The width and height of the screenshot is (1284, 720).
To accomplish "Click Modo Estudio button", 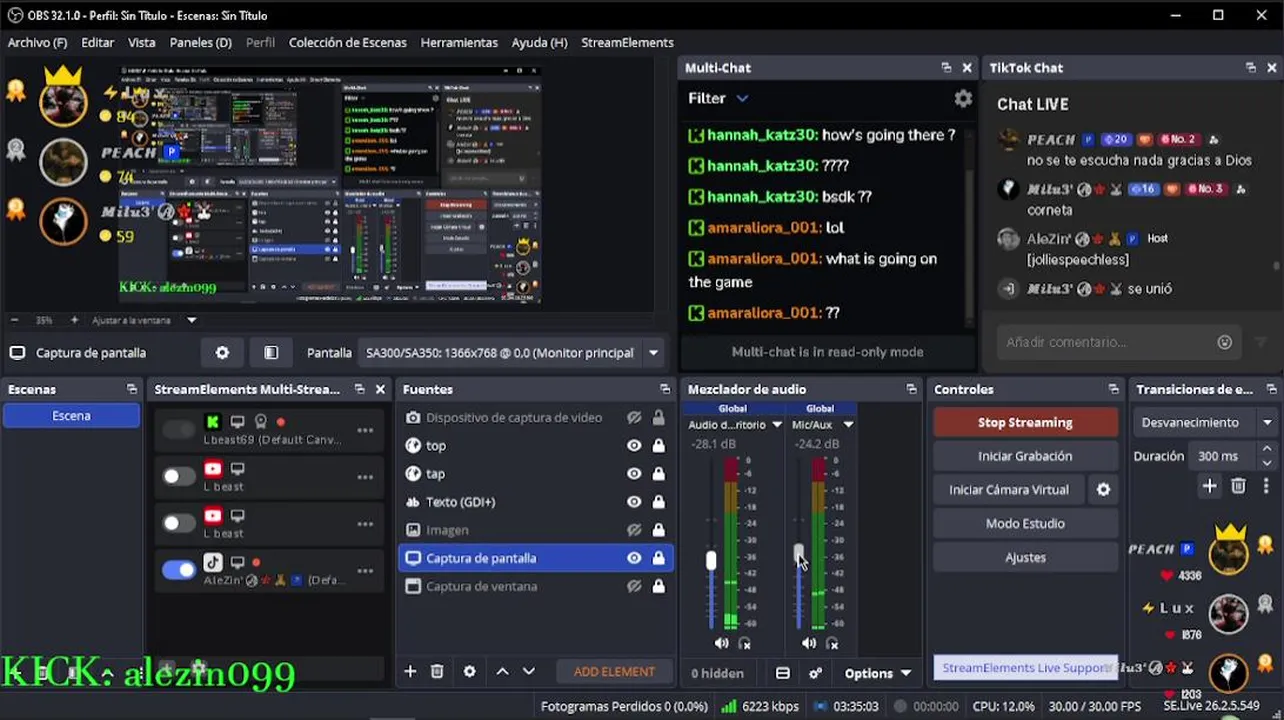I will [1025, 524].
